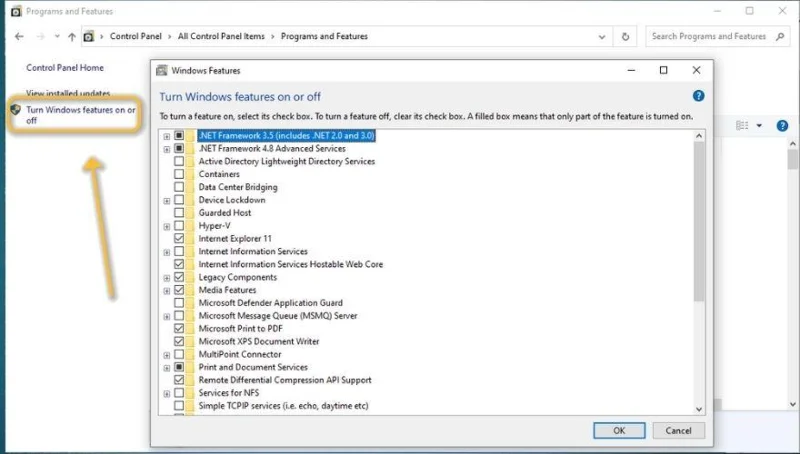Check Simple TCPIP services checkbox
This screenshot has height=454, width=800.
(179, 406)
